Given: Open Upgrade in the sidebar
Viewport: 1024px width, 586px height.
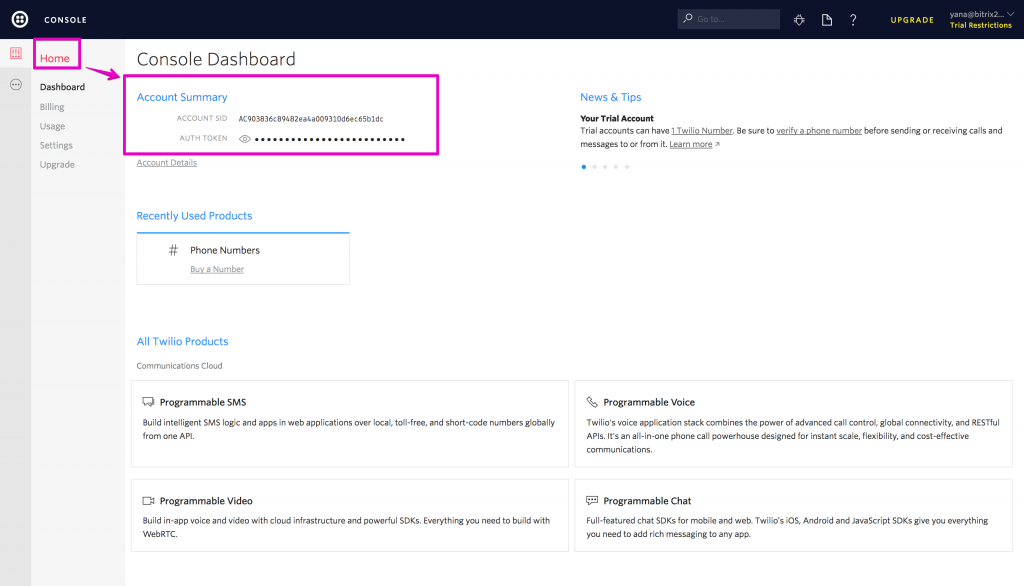Looking at the screenshot, I should point(57,165).
